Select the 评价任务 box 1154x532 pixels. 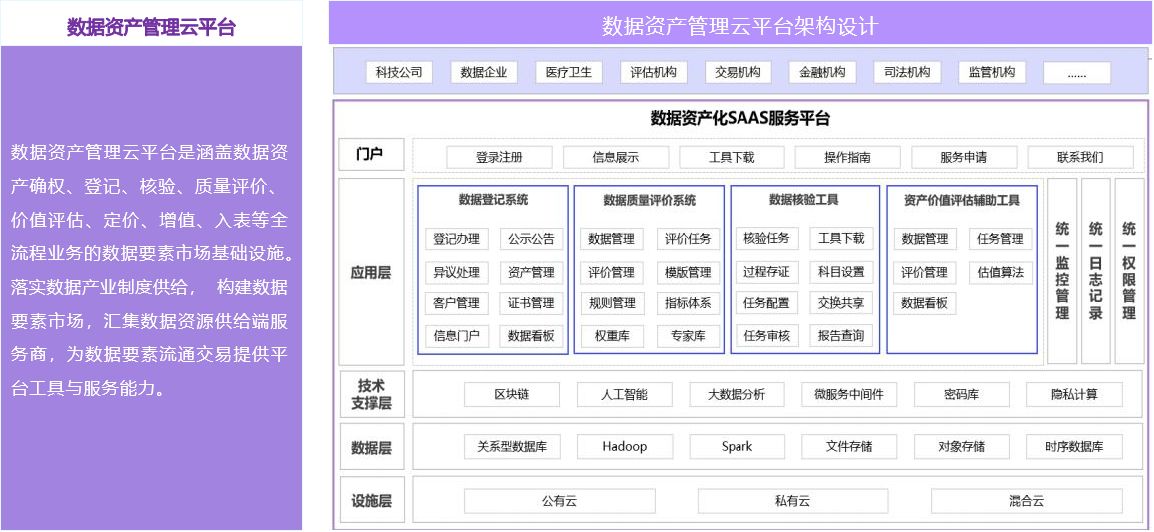(x=688, y=238)
